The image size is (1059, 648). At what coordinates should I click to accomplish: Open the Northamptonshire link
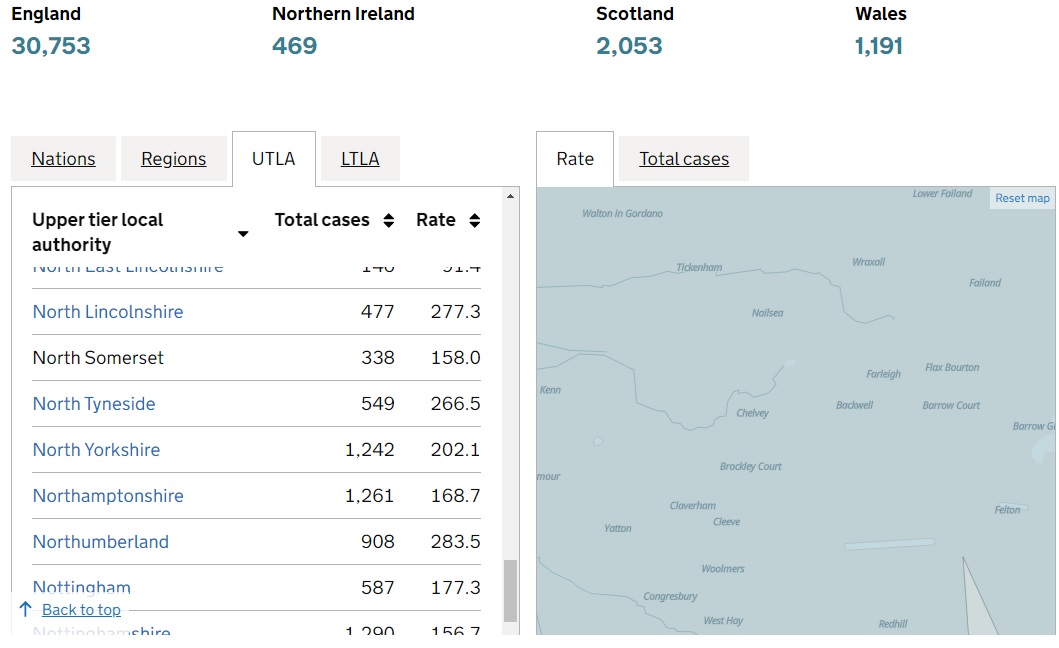pyautogui.click(x=108, y=496)
